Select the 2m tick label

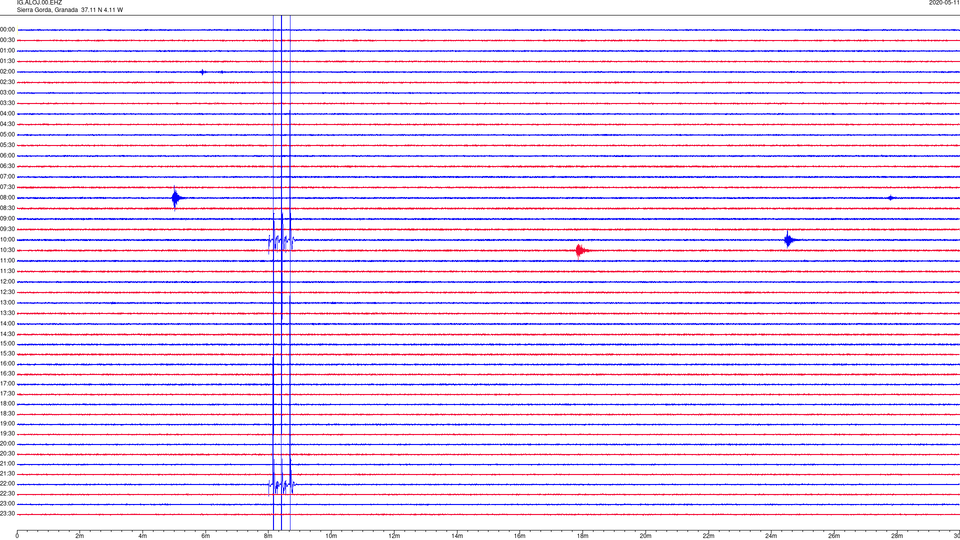[x=80, y=536]
